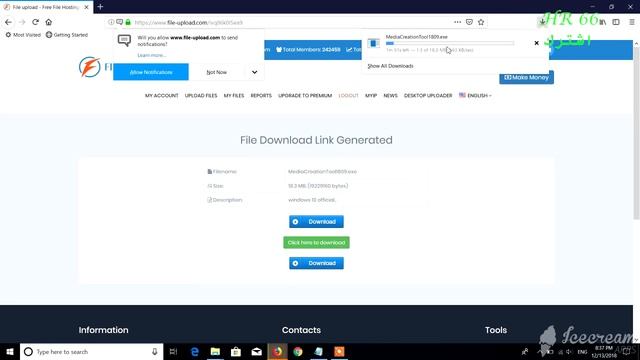Open Task View on the taskbar

[173, 351]
